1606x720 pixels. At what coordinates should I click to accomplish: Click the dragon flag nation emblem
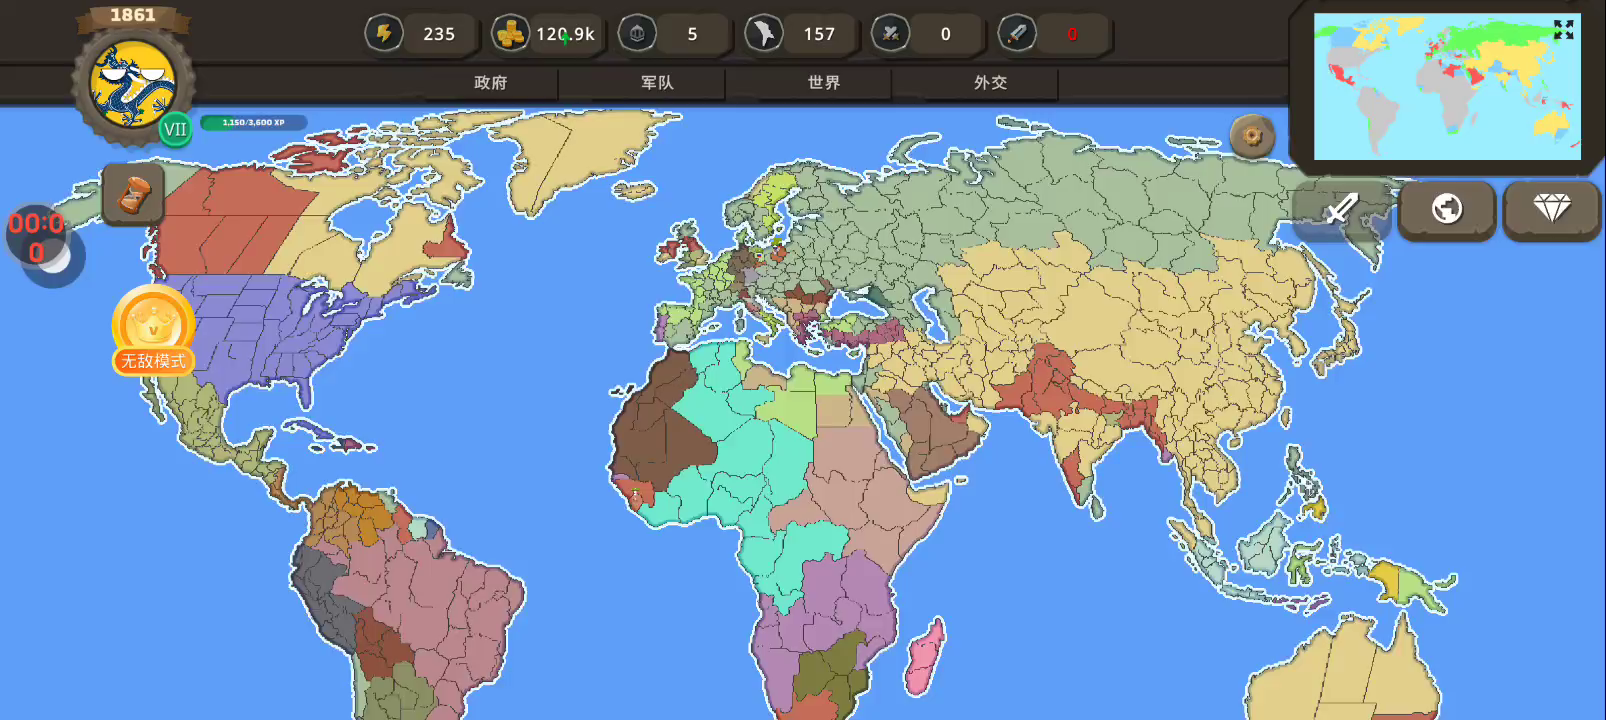132,85
